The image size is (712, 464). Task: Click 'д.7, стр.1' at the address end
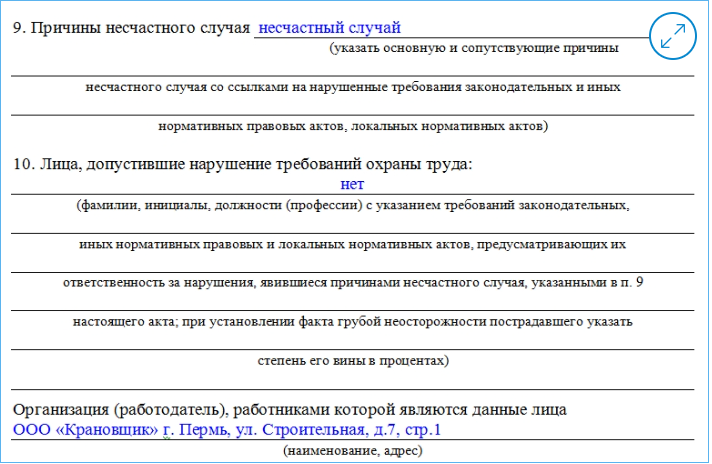404,431
